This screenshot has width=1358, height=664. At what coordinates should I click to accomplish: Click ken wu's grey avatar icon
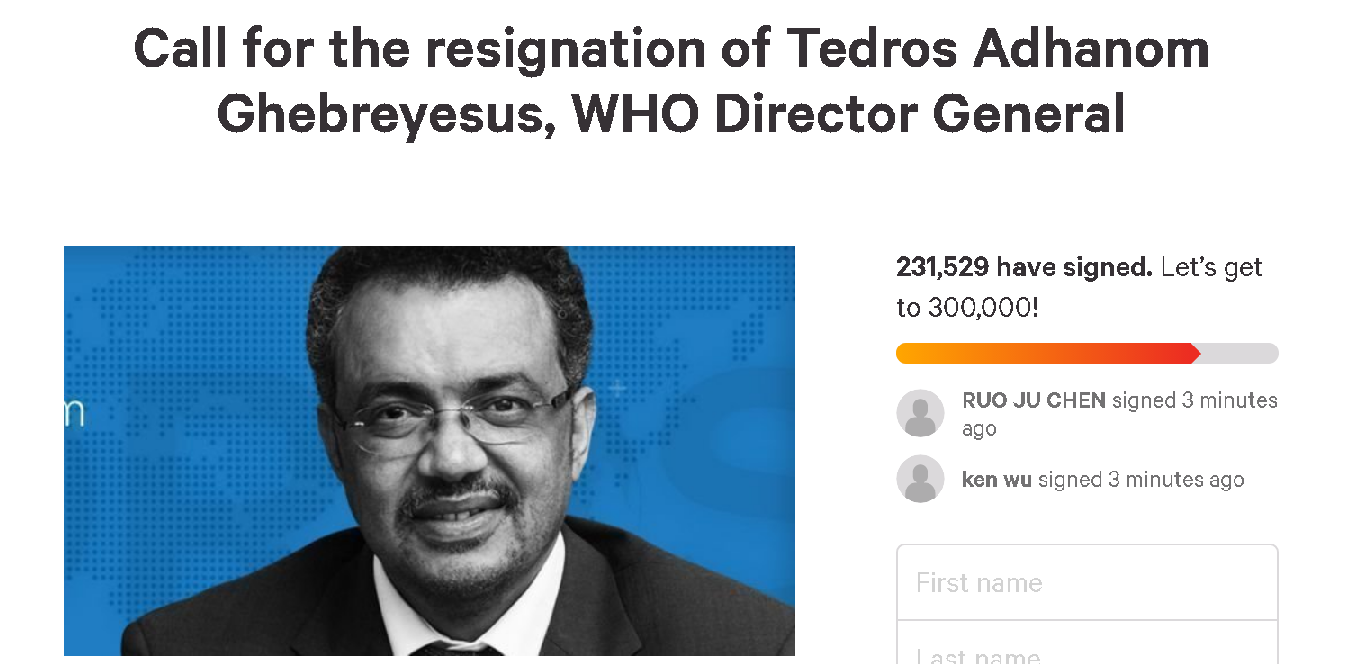tap(920, 479)
